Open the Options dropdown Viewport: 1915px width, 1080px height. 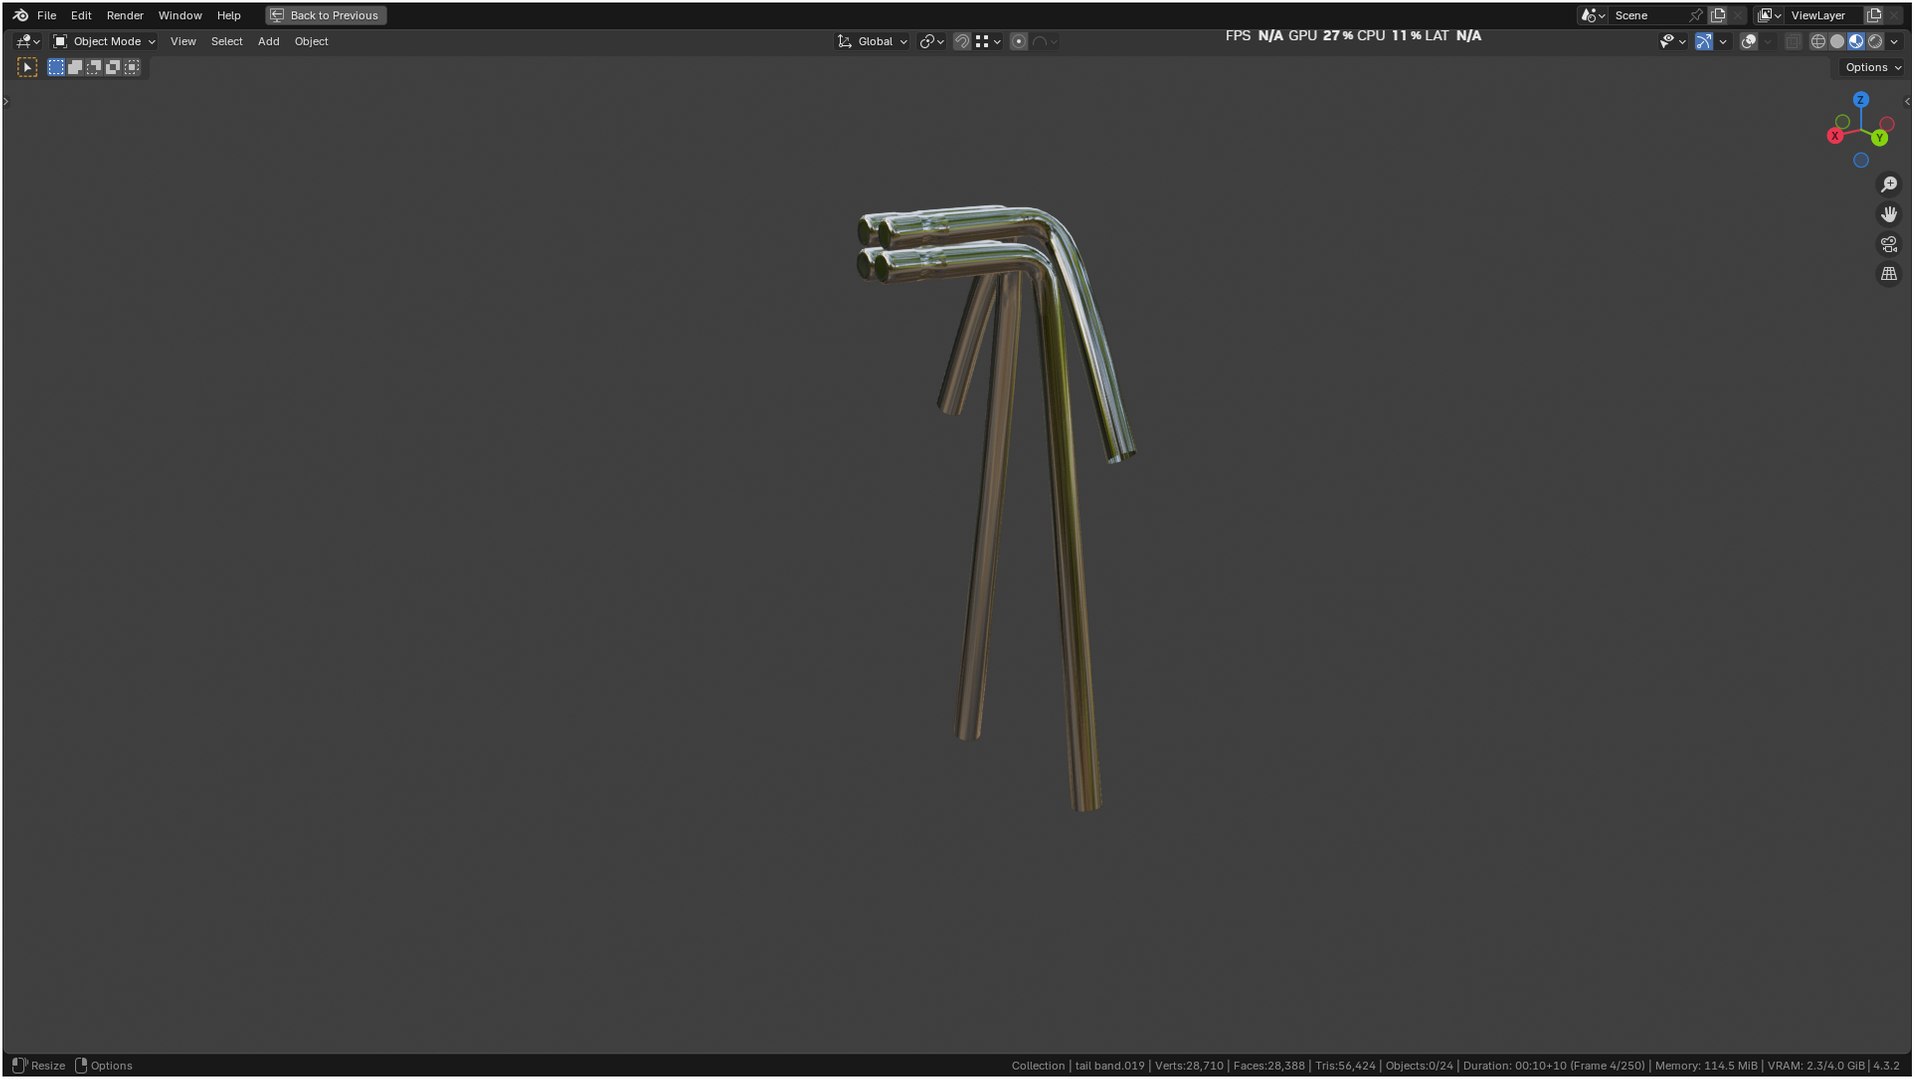[x=1873, y=67]
